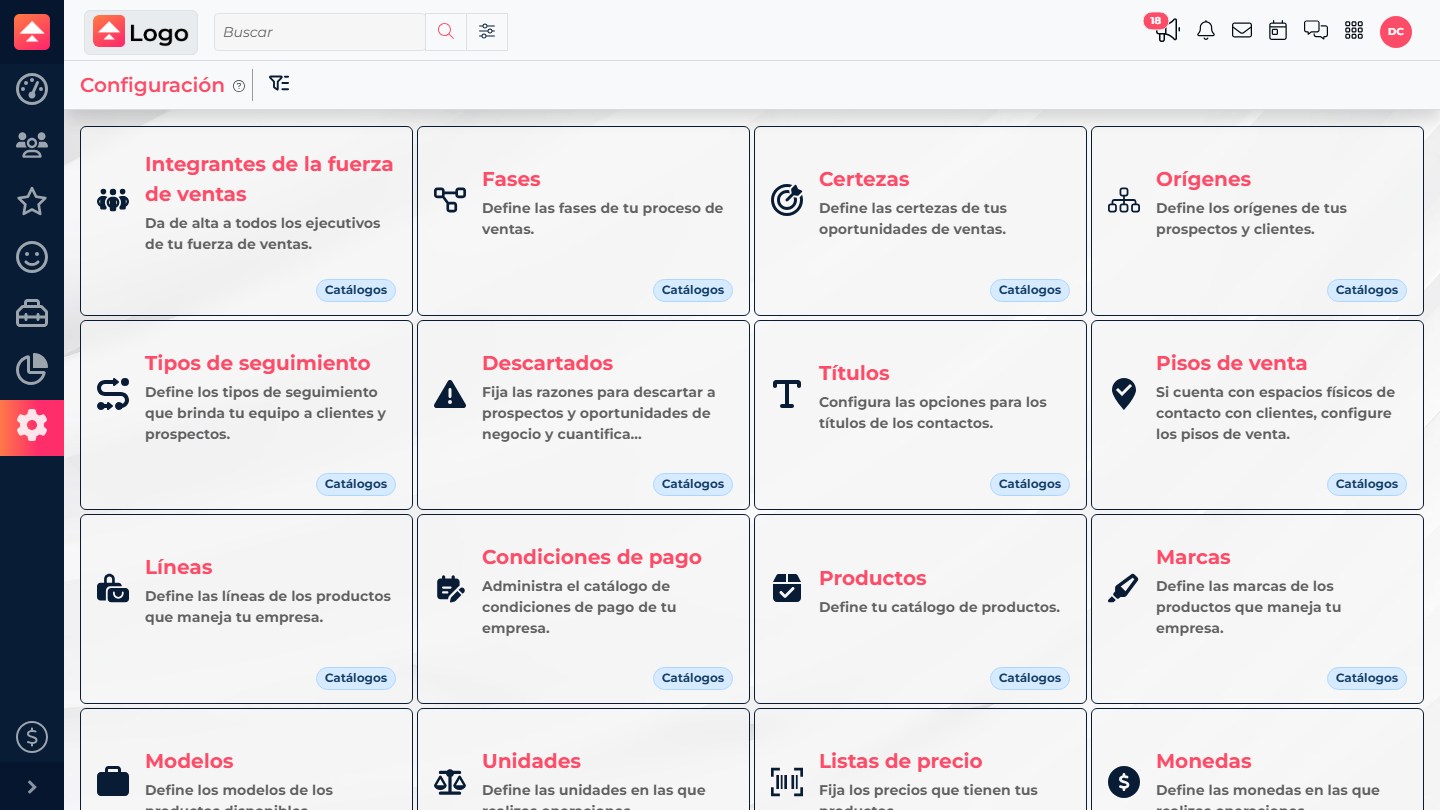Open the Fases card

pos(583,221)
